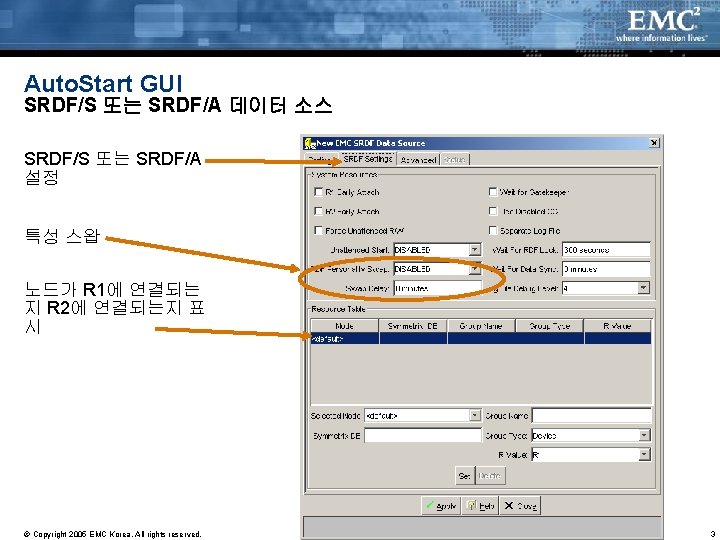Click the Swap Delay input field
The width and height of the screenshot is (720, 540).
(438, 288)
